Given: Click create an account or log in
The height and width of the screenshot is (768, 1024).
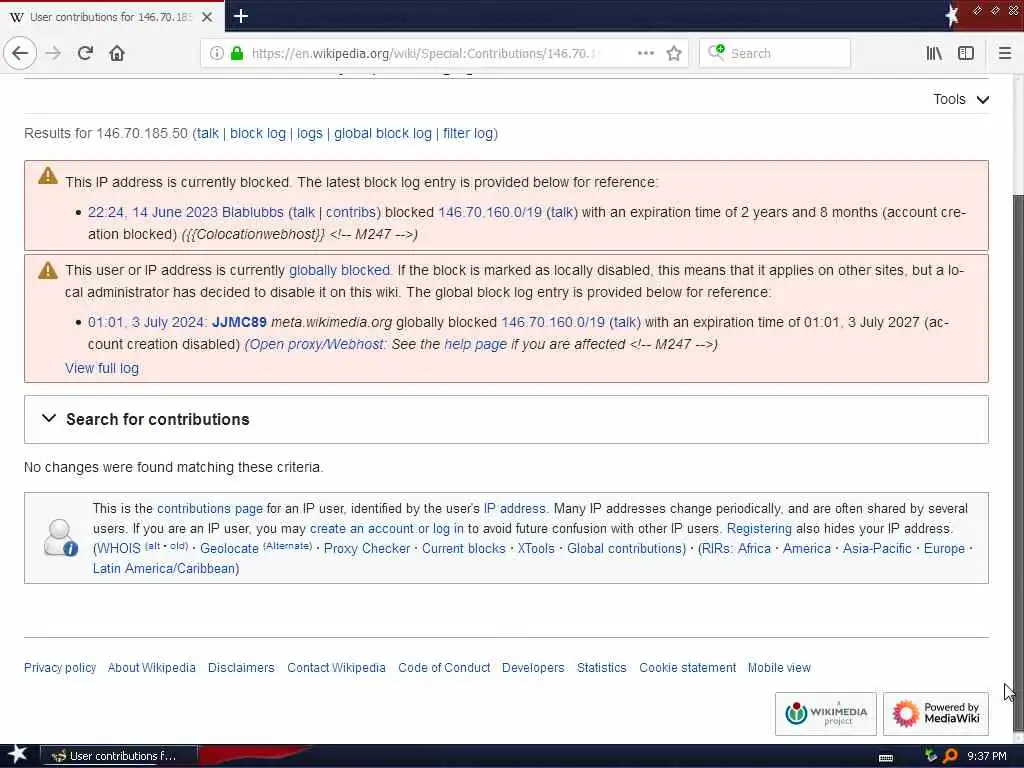Looking at the screenshot, I should pyautogui.click(x=387, y=528).
